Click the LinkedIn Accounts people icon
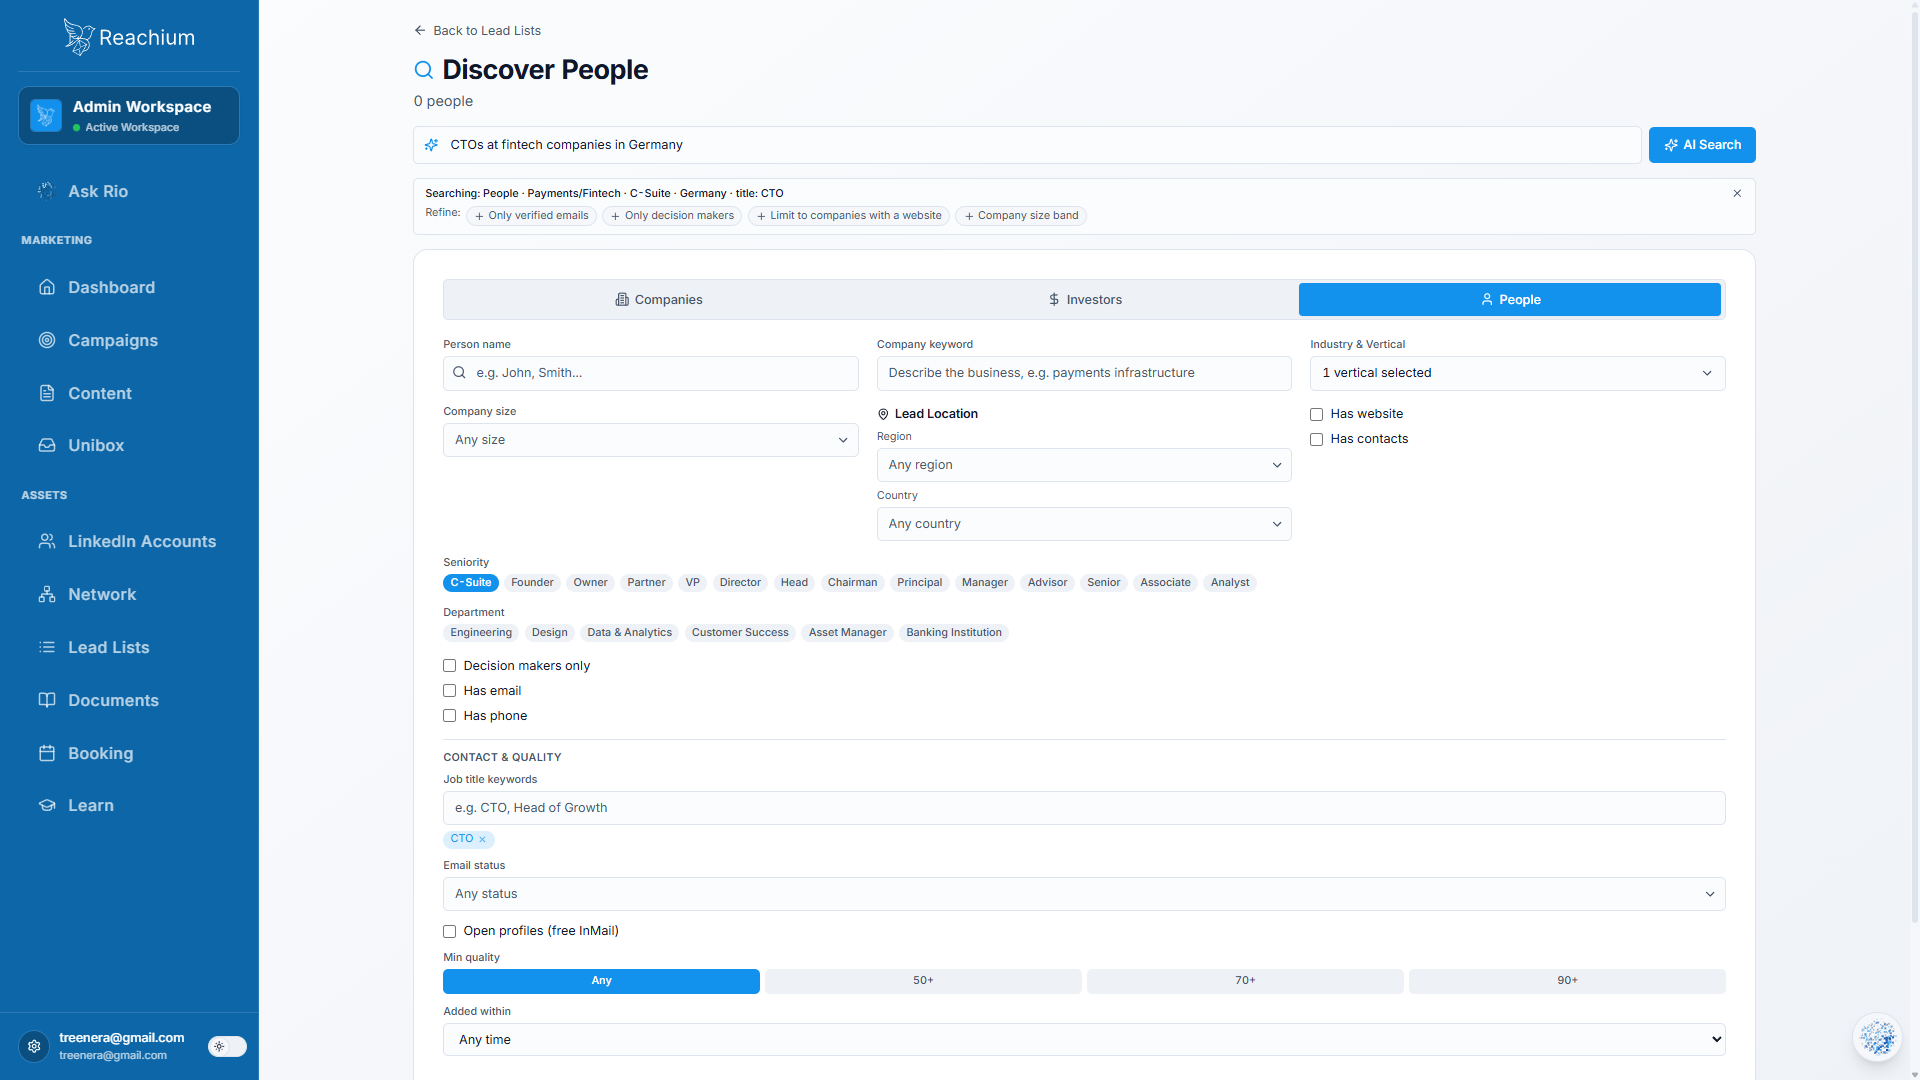1920x1080 pixels. [47, 541]
